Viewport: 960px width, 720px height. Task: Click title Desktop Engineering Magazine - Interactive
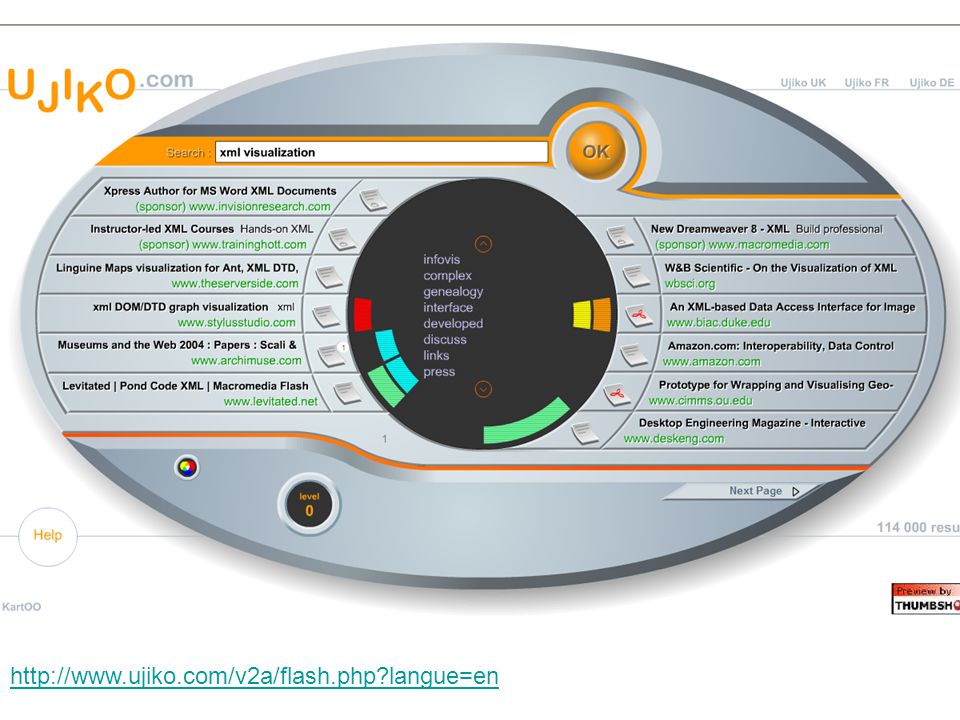752,423
